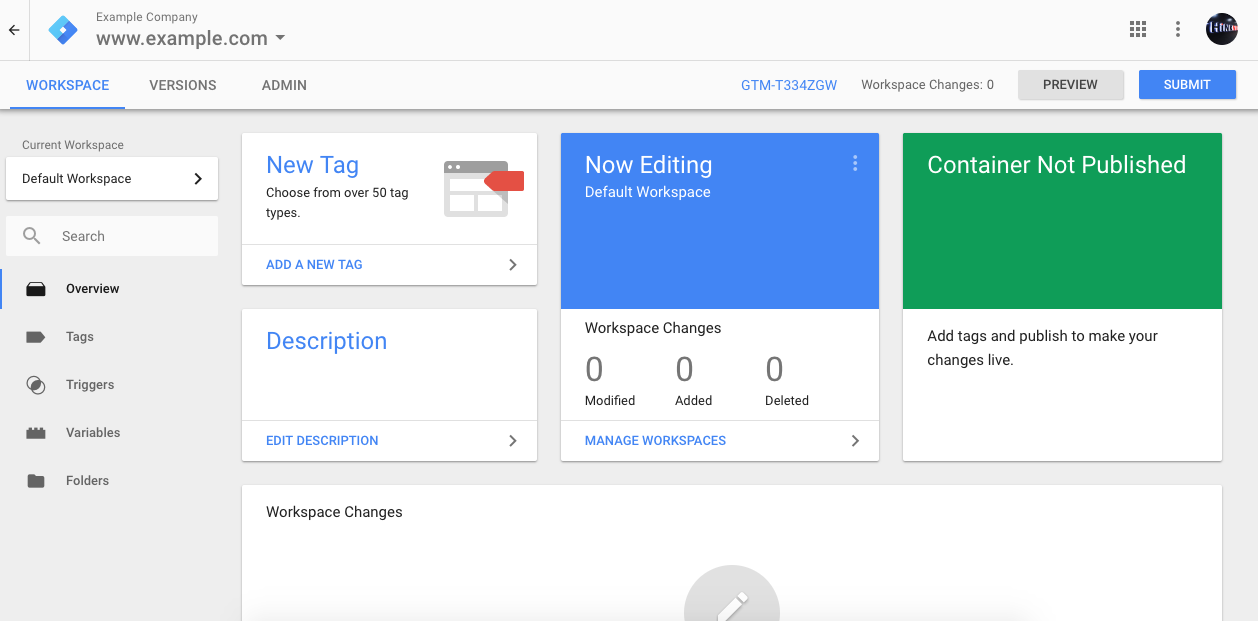Click the search magnifier icon
1258x621 pixels.
(x=32, y=236)
